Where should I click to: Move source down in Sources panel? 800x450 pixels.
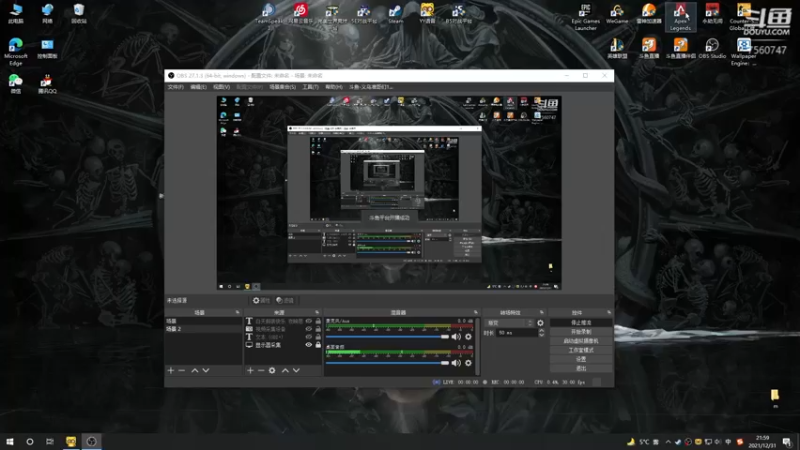(296, 370)
